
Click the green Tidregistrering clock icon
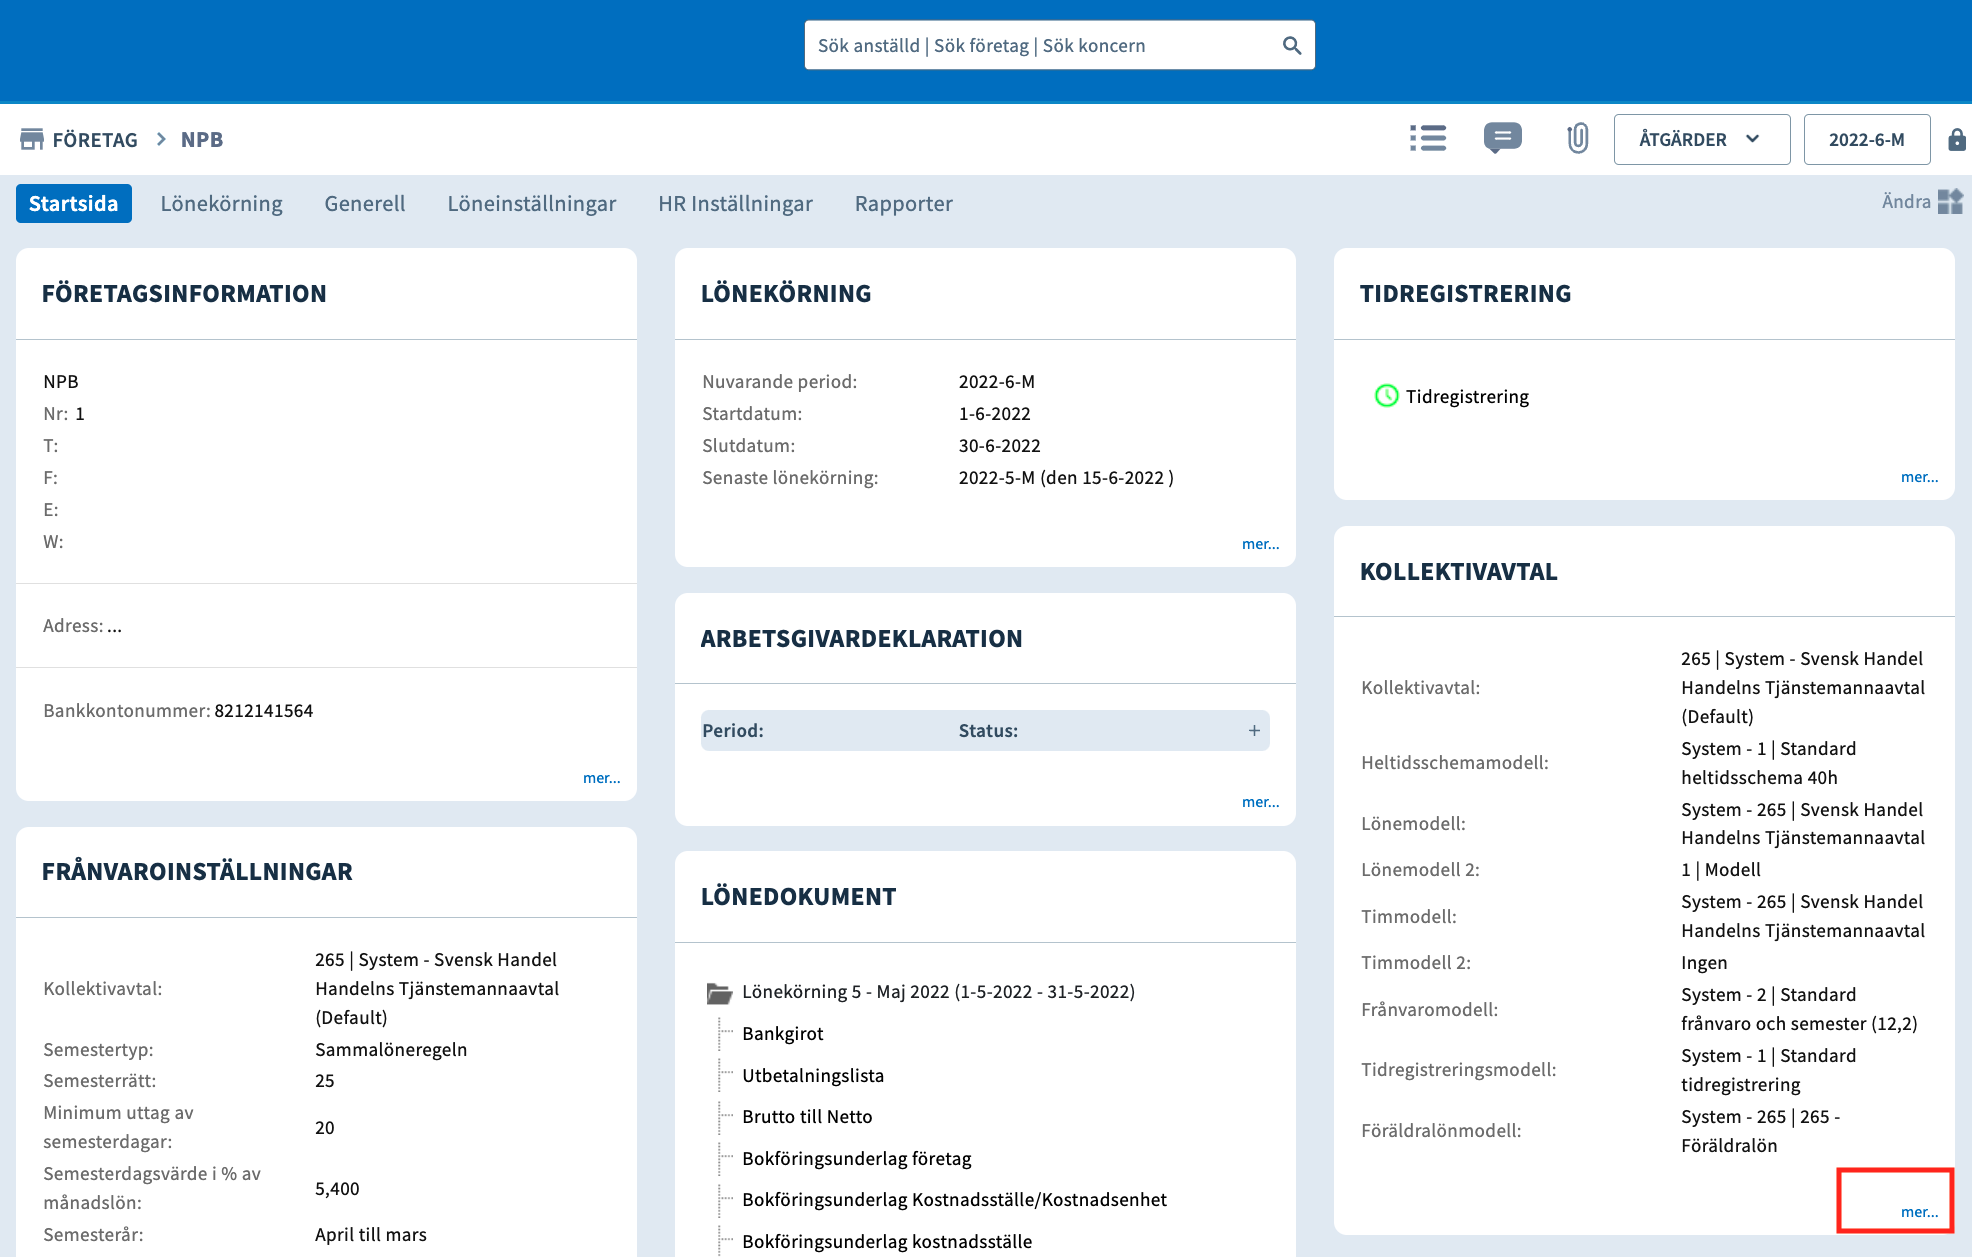1386,396
